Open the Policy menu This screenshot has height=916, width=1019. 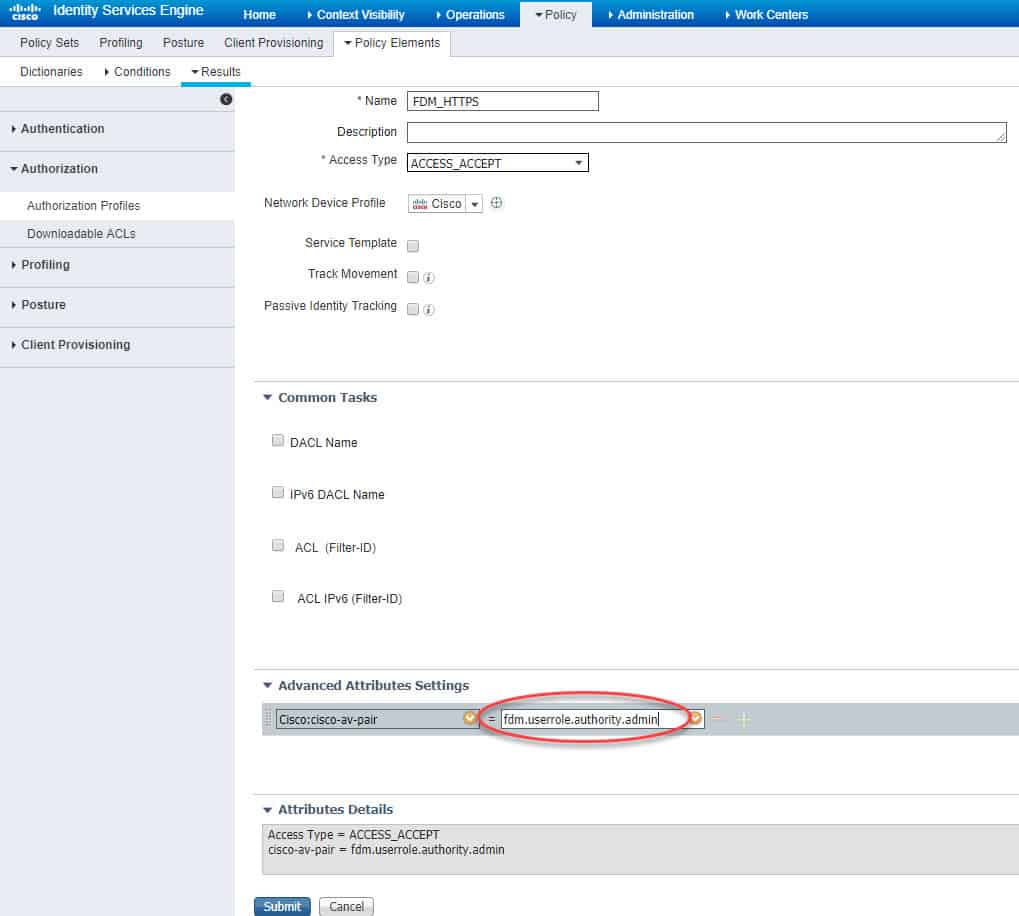pyautogui.click(x=556, y=14)
